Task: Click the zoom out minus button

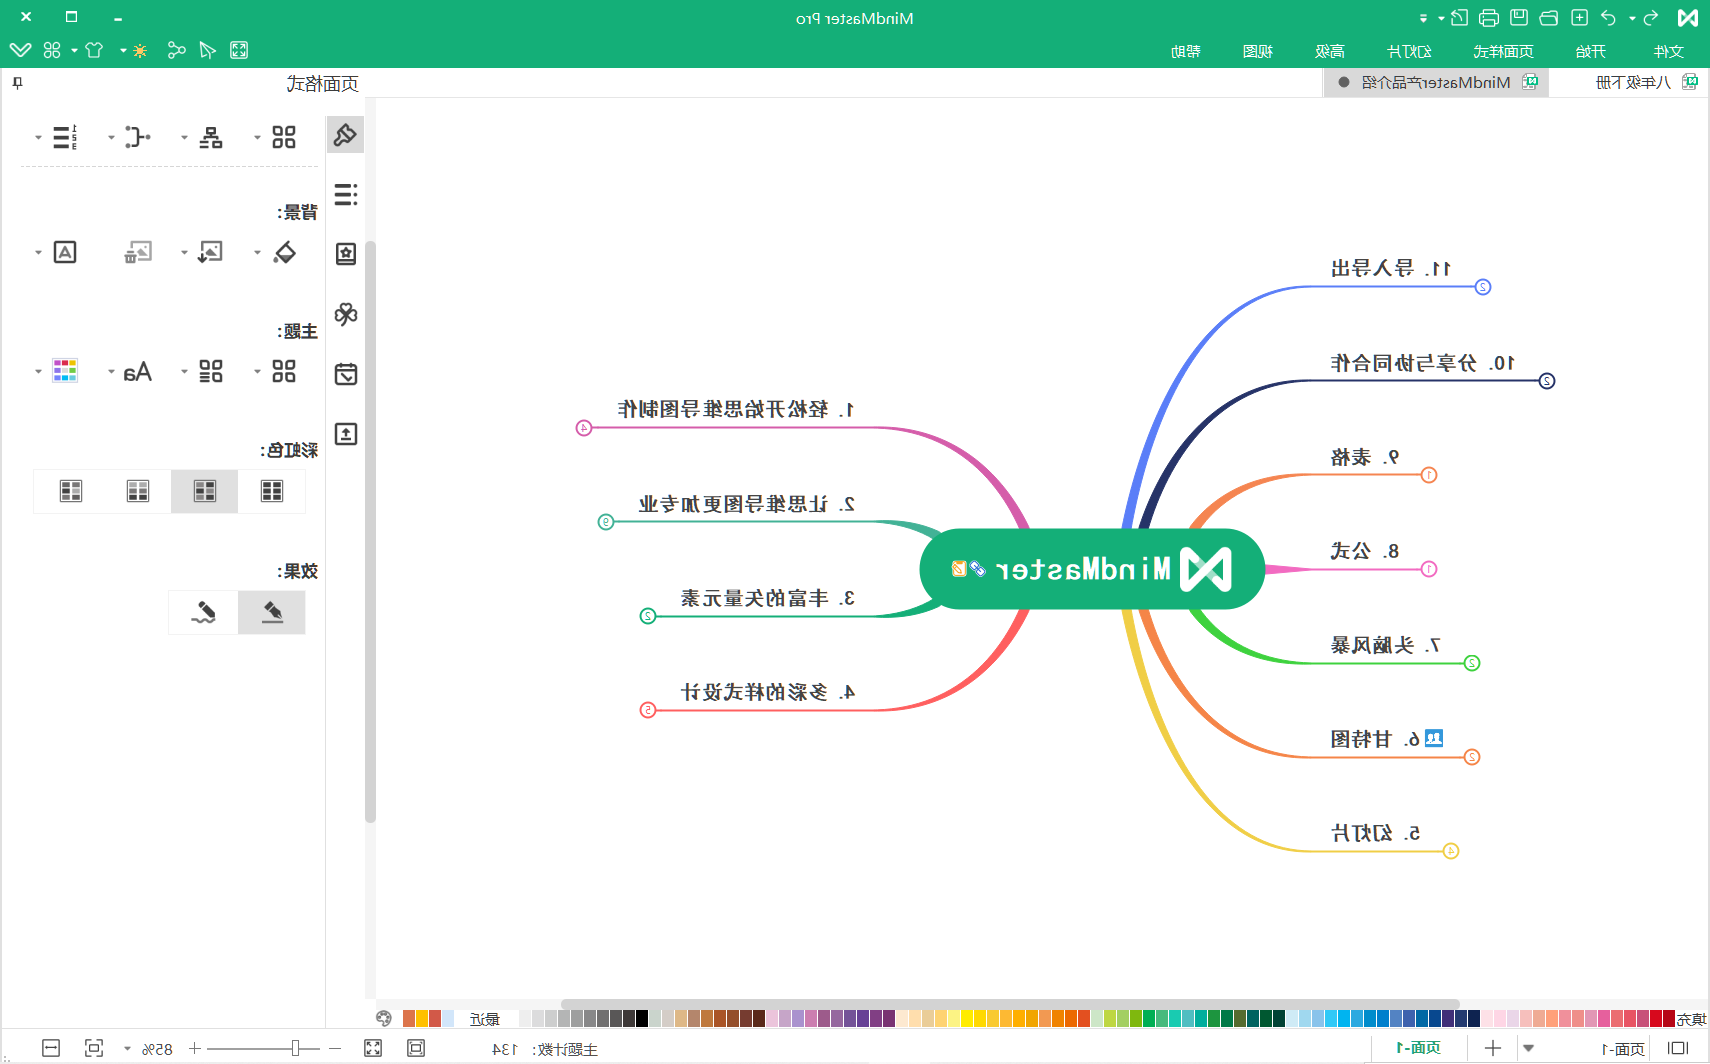Action: [x=335, y=1048]
